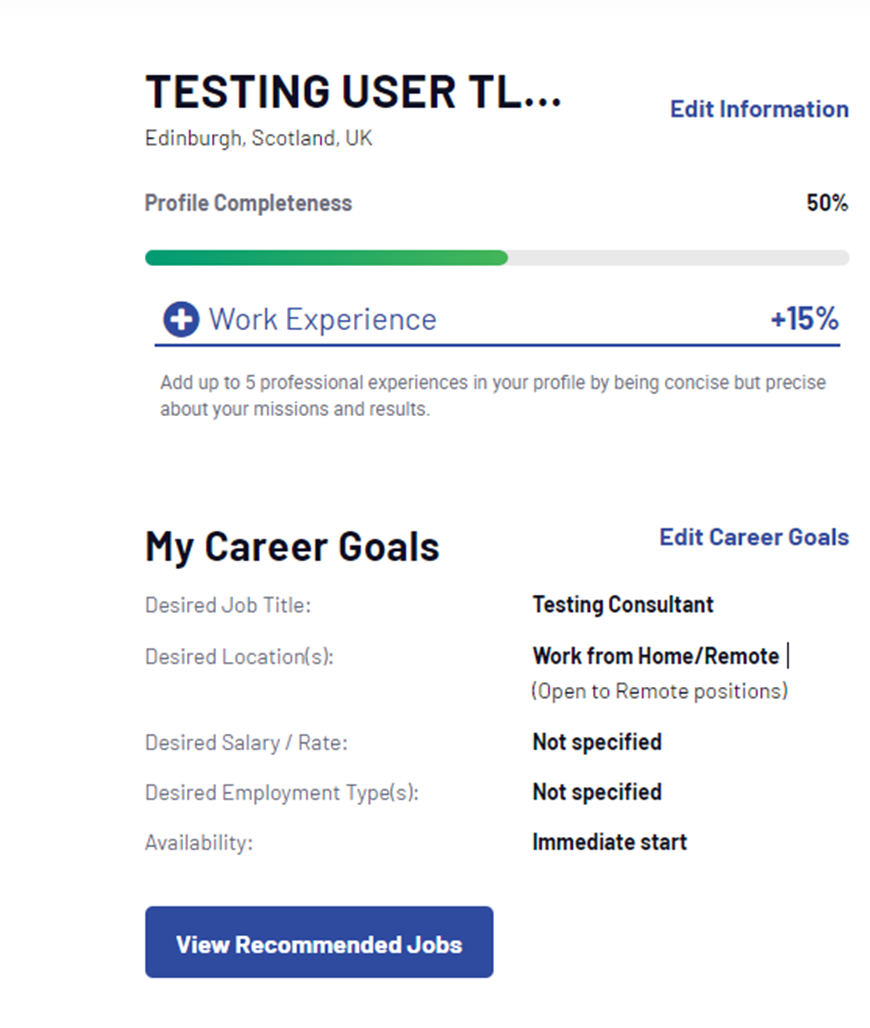Click the Profile Completeness label
This screenshot has width=870, height=1028.
coord(248,204)
